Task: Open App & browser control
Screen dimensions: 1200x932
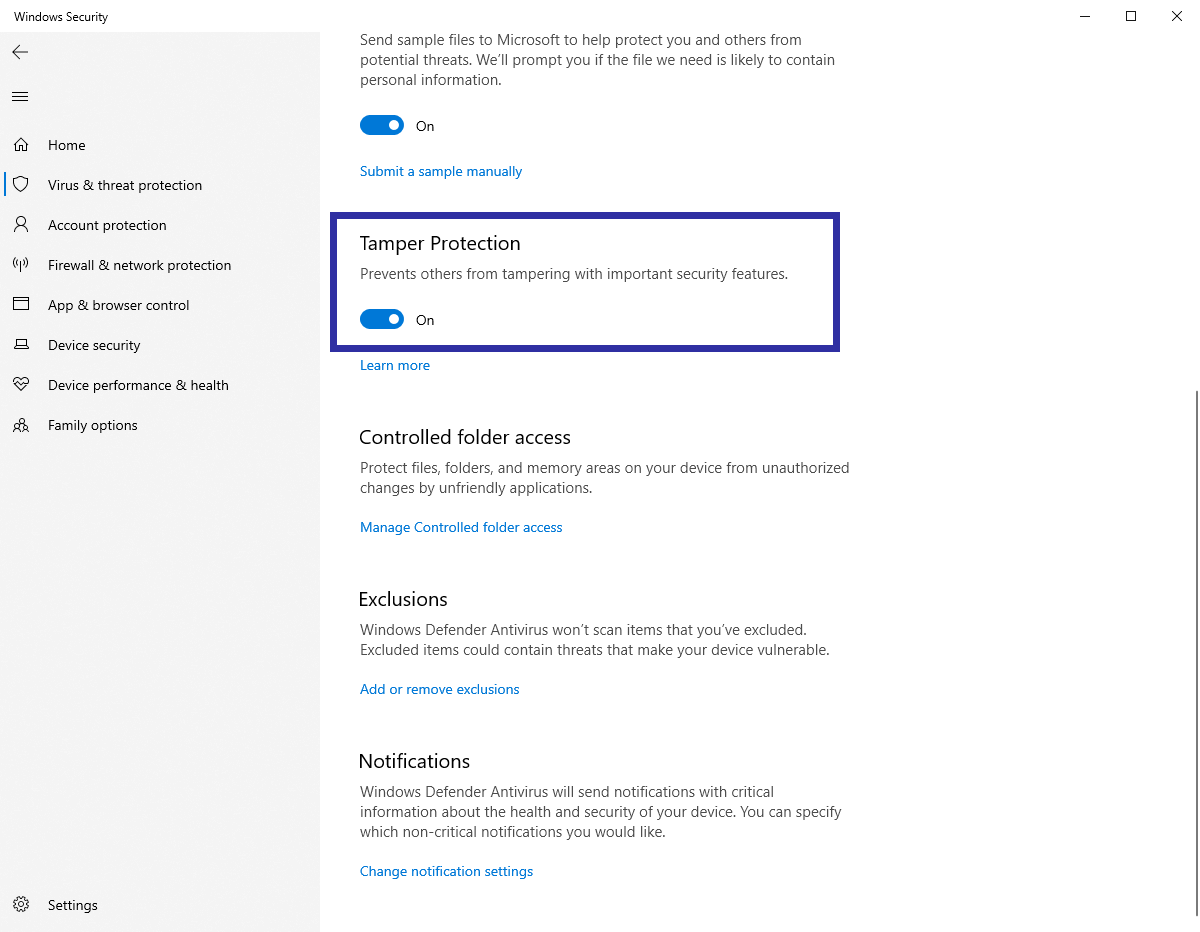Action: coord(119,304)
